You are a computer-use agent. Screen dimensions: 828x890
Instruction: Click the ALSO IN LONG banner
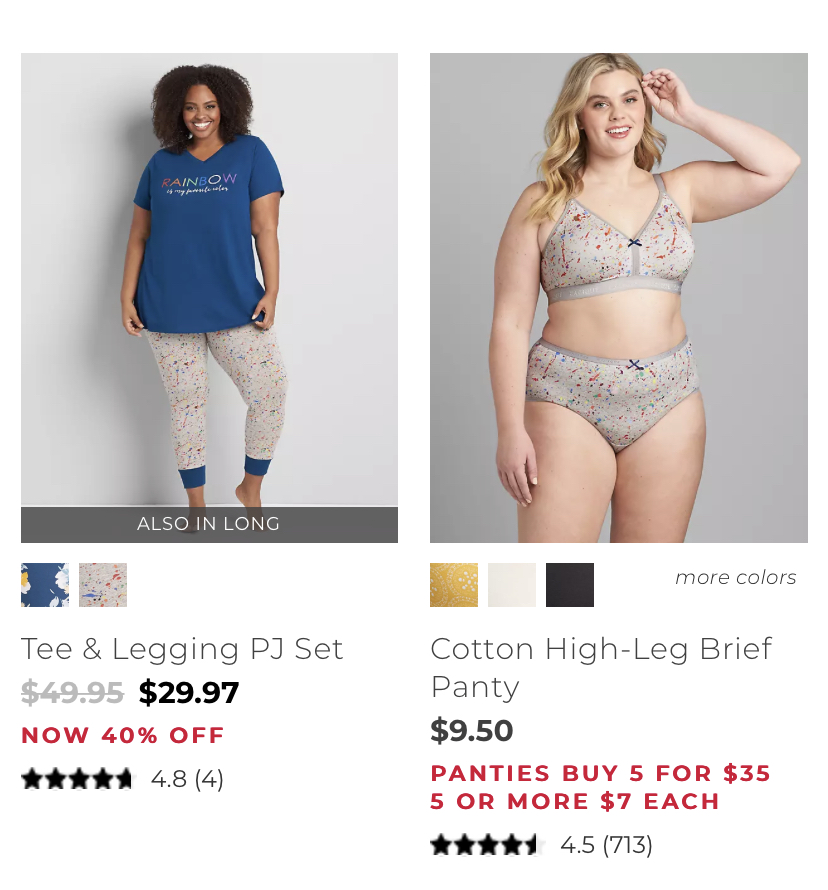209,524
